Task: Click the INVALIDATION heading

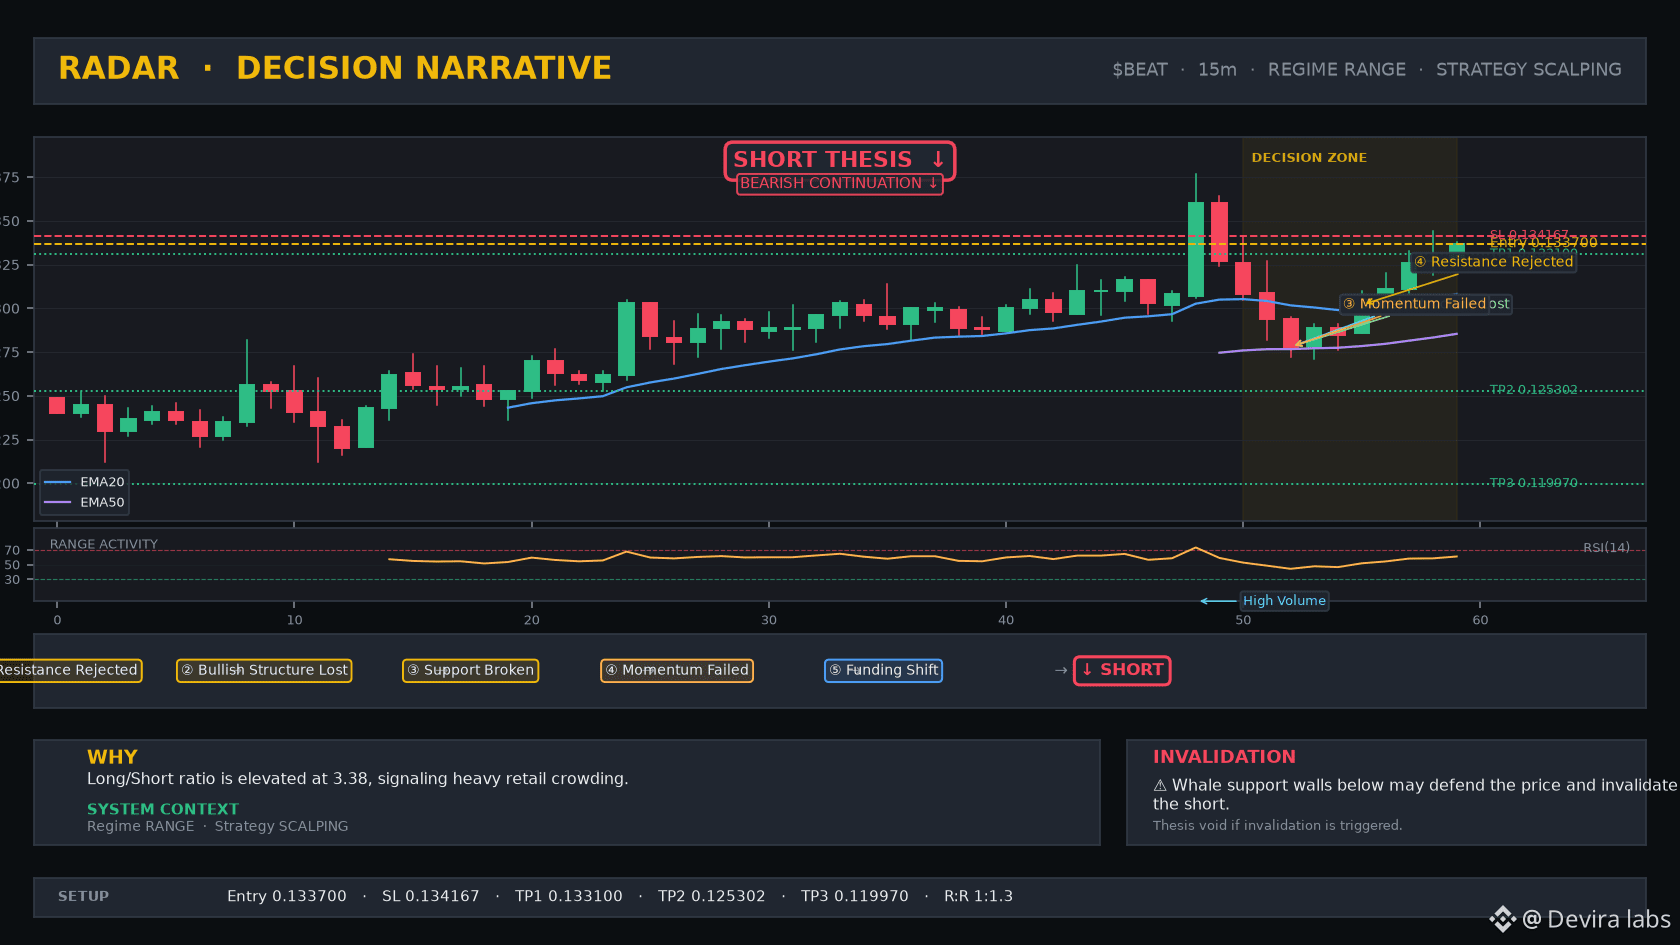Action: coord(1224,757)
